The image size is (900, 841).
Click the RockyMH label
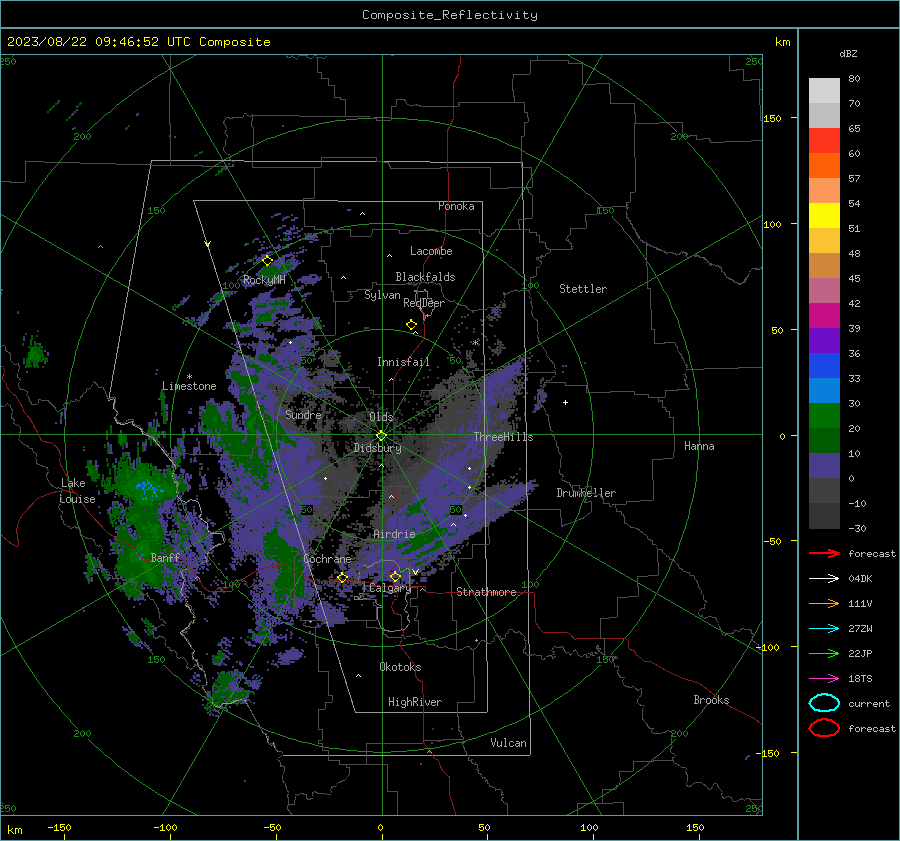pyautogui.click(x=264, y=280)
